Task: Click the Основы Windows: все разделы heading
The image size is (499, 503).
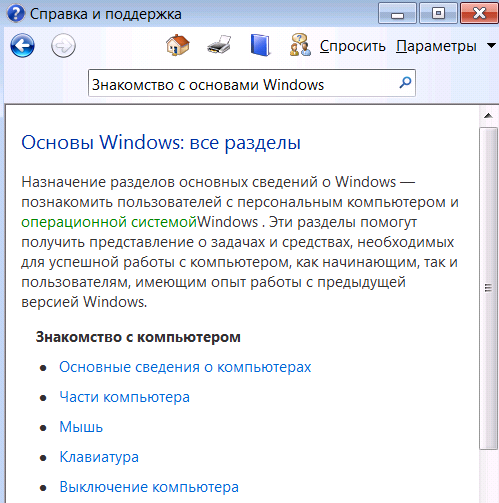Action: click(x=161, y=143)
